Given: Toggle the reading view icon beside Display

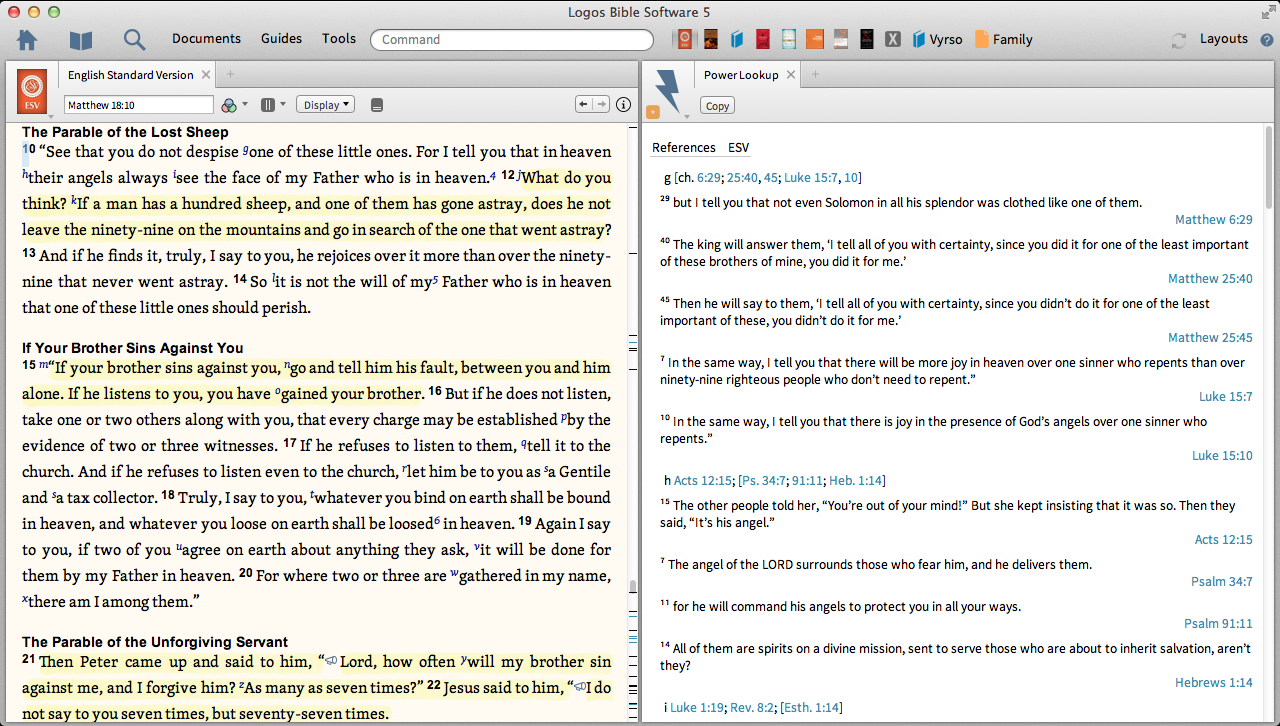Looking at the screenshot, I should [377, 105].
